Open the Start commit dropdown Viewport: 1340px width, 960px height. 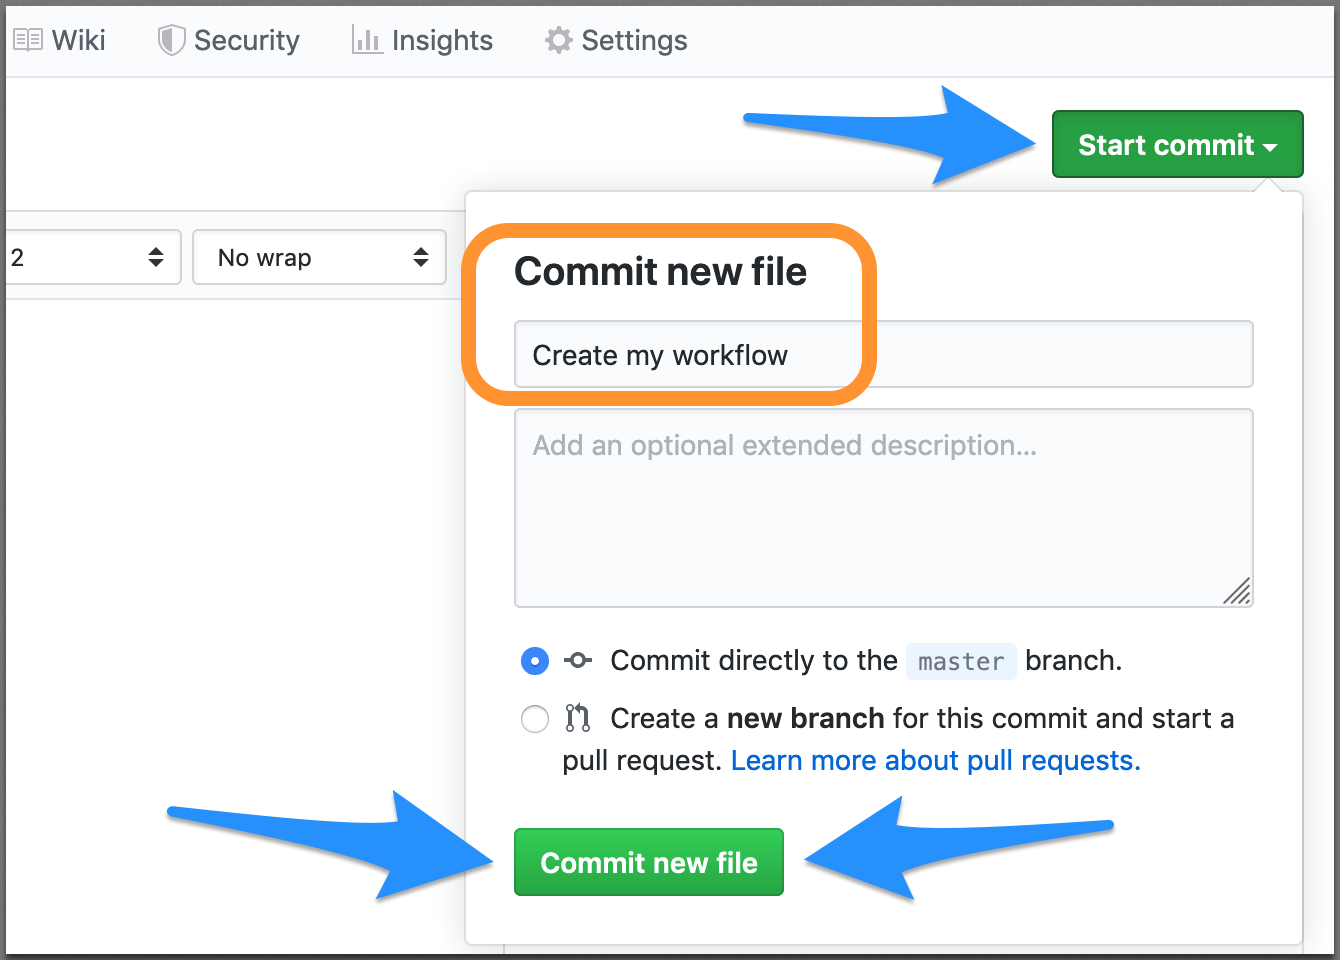[1270, 144]
